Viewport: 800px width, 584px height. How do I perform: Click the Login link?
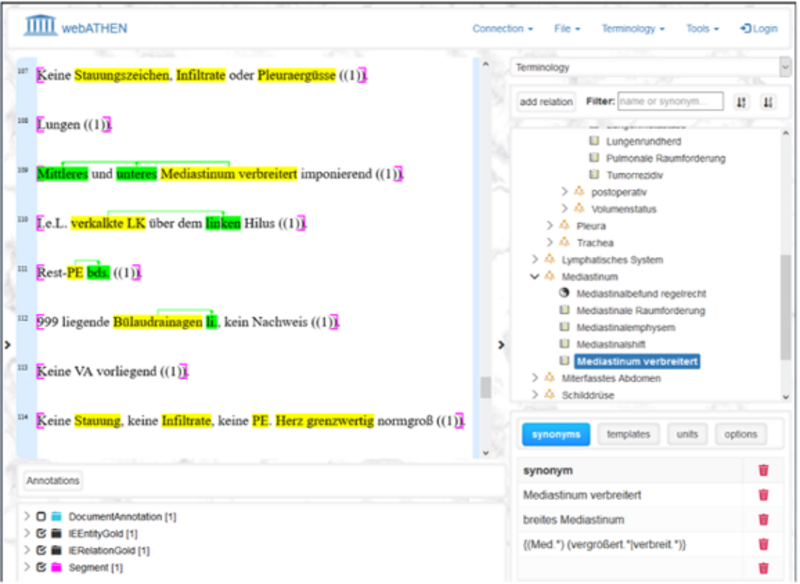[759, 29]
